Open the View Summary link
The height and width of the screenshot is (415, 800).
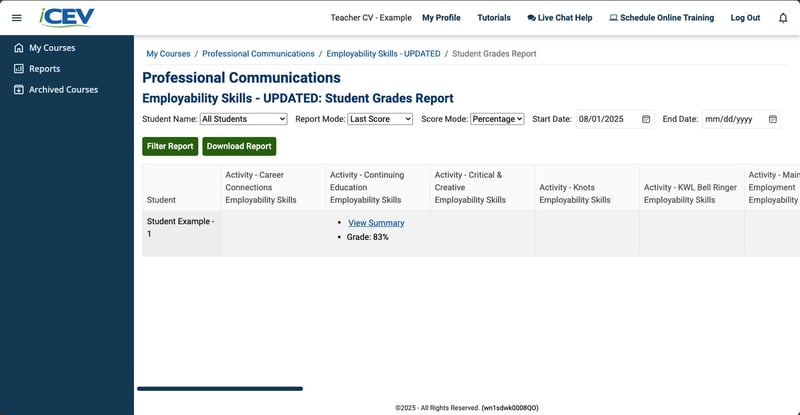[x=376, y=223]
